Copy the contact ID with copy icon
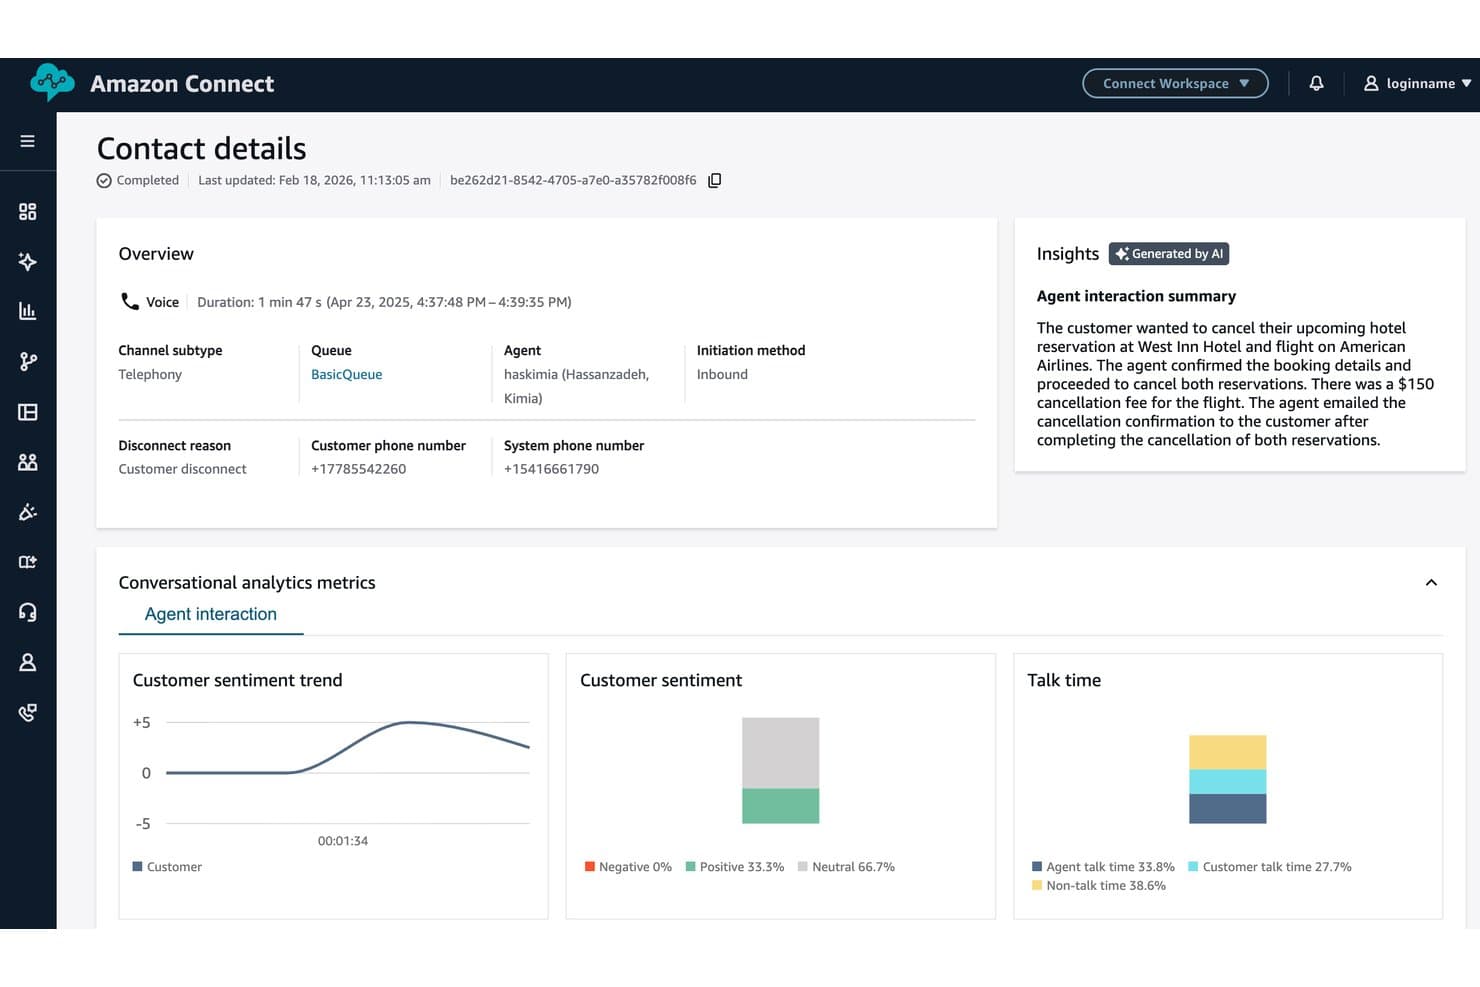The width and height of the screenshot is (1480, 987). pos(714,180)
